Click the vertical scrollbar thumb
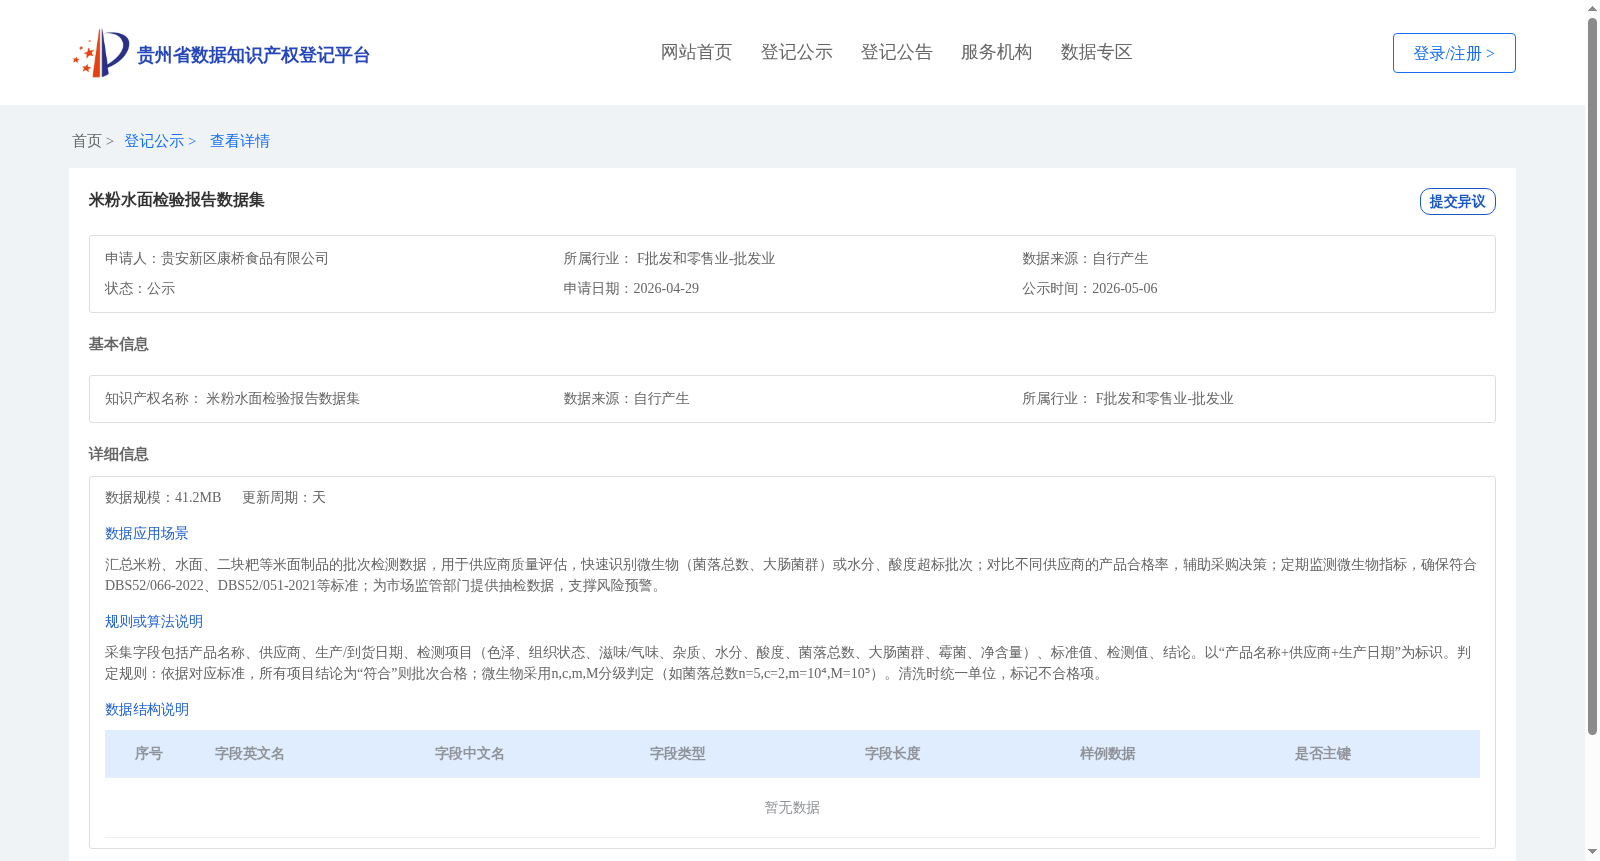 pos(1593,376)
